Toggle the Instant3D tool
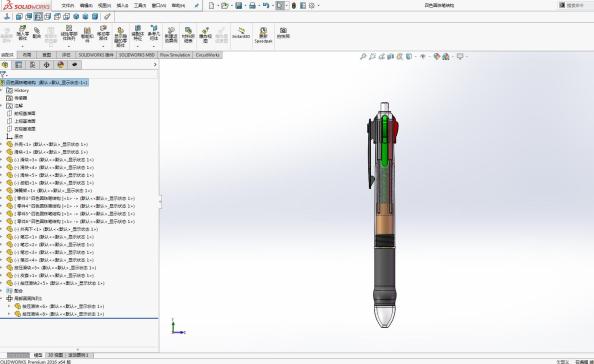Viewport: 594px width, 364px height. coord(241,33)
